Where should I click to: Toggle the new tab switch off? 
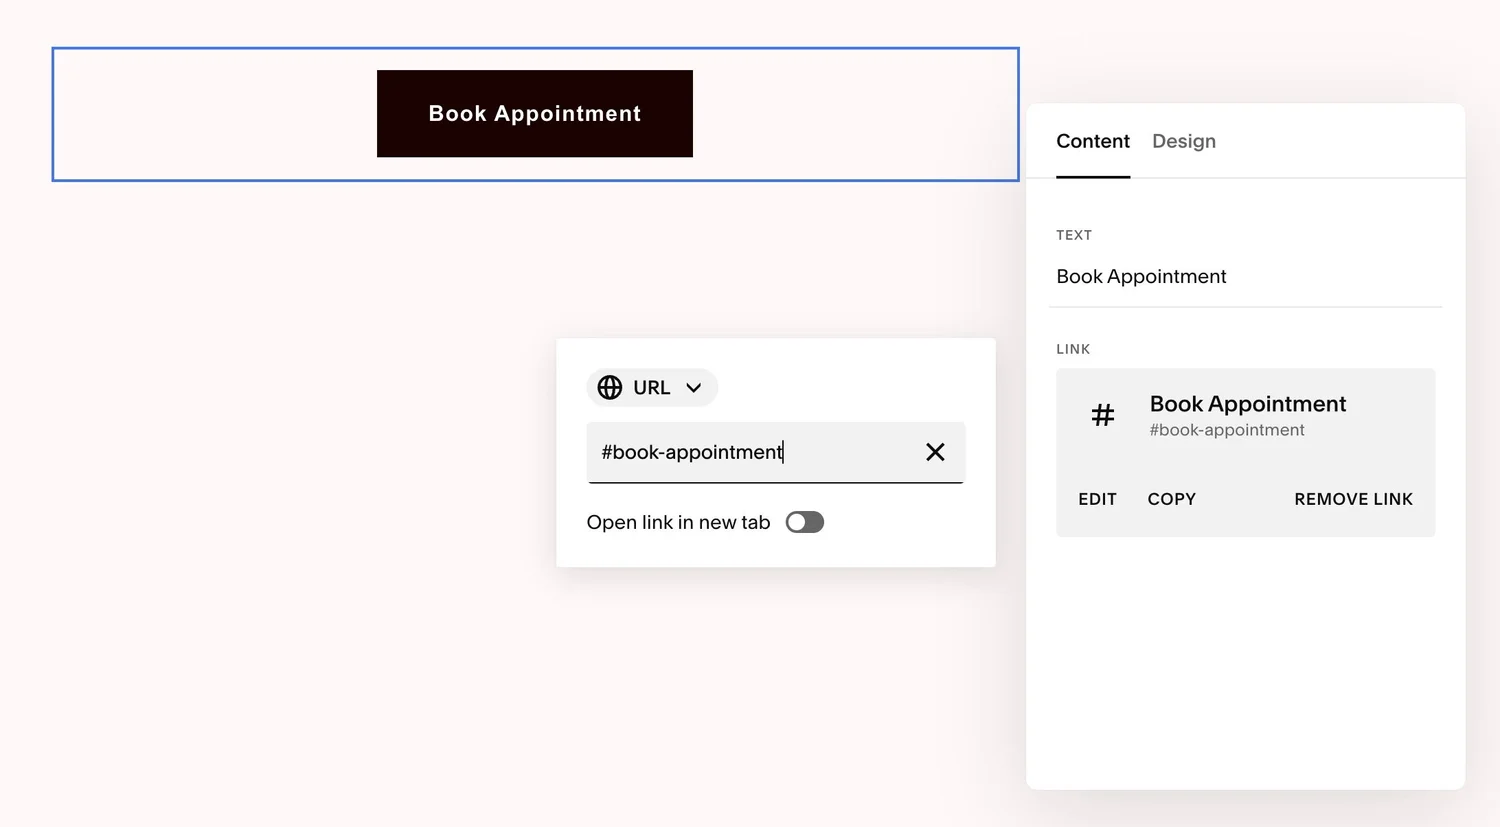click(804, 521)
